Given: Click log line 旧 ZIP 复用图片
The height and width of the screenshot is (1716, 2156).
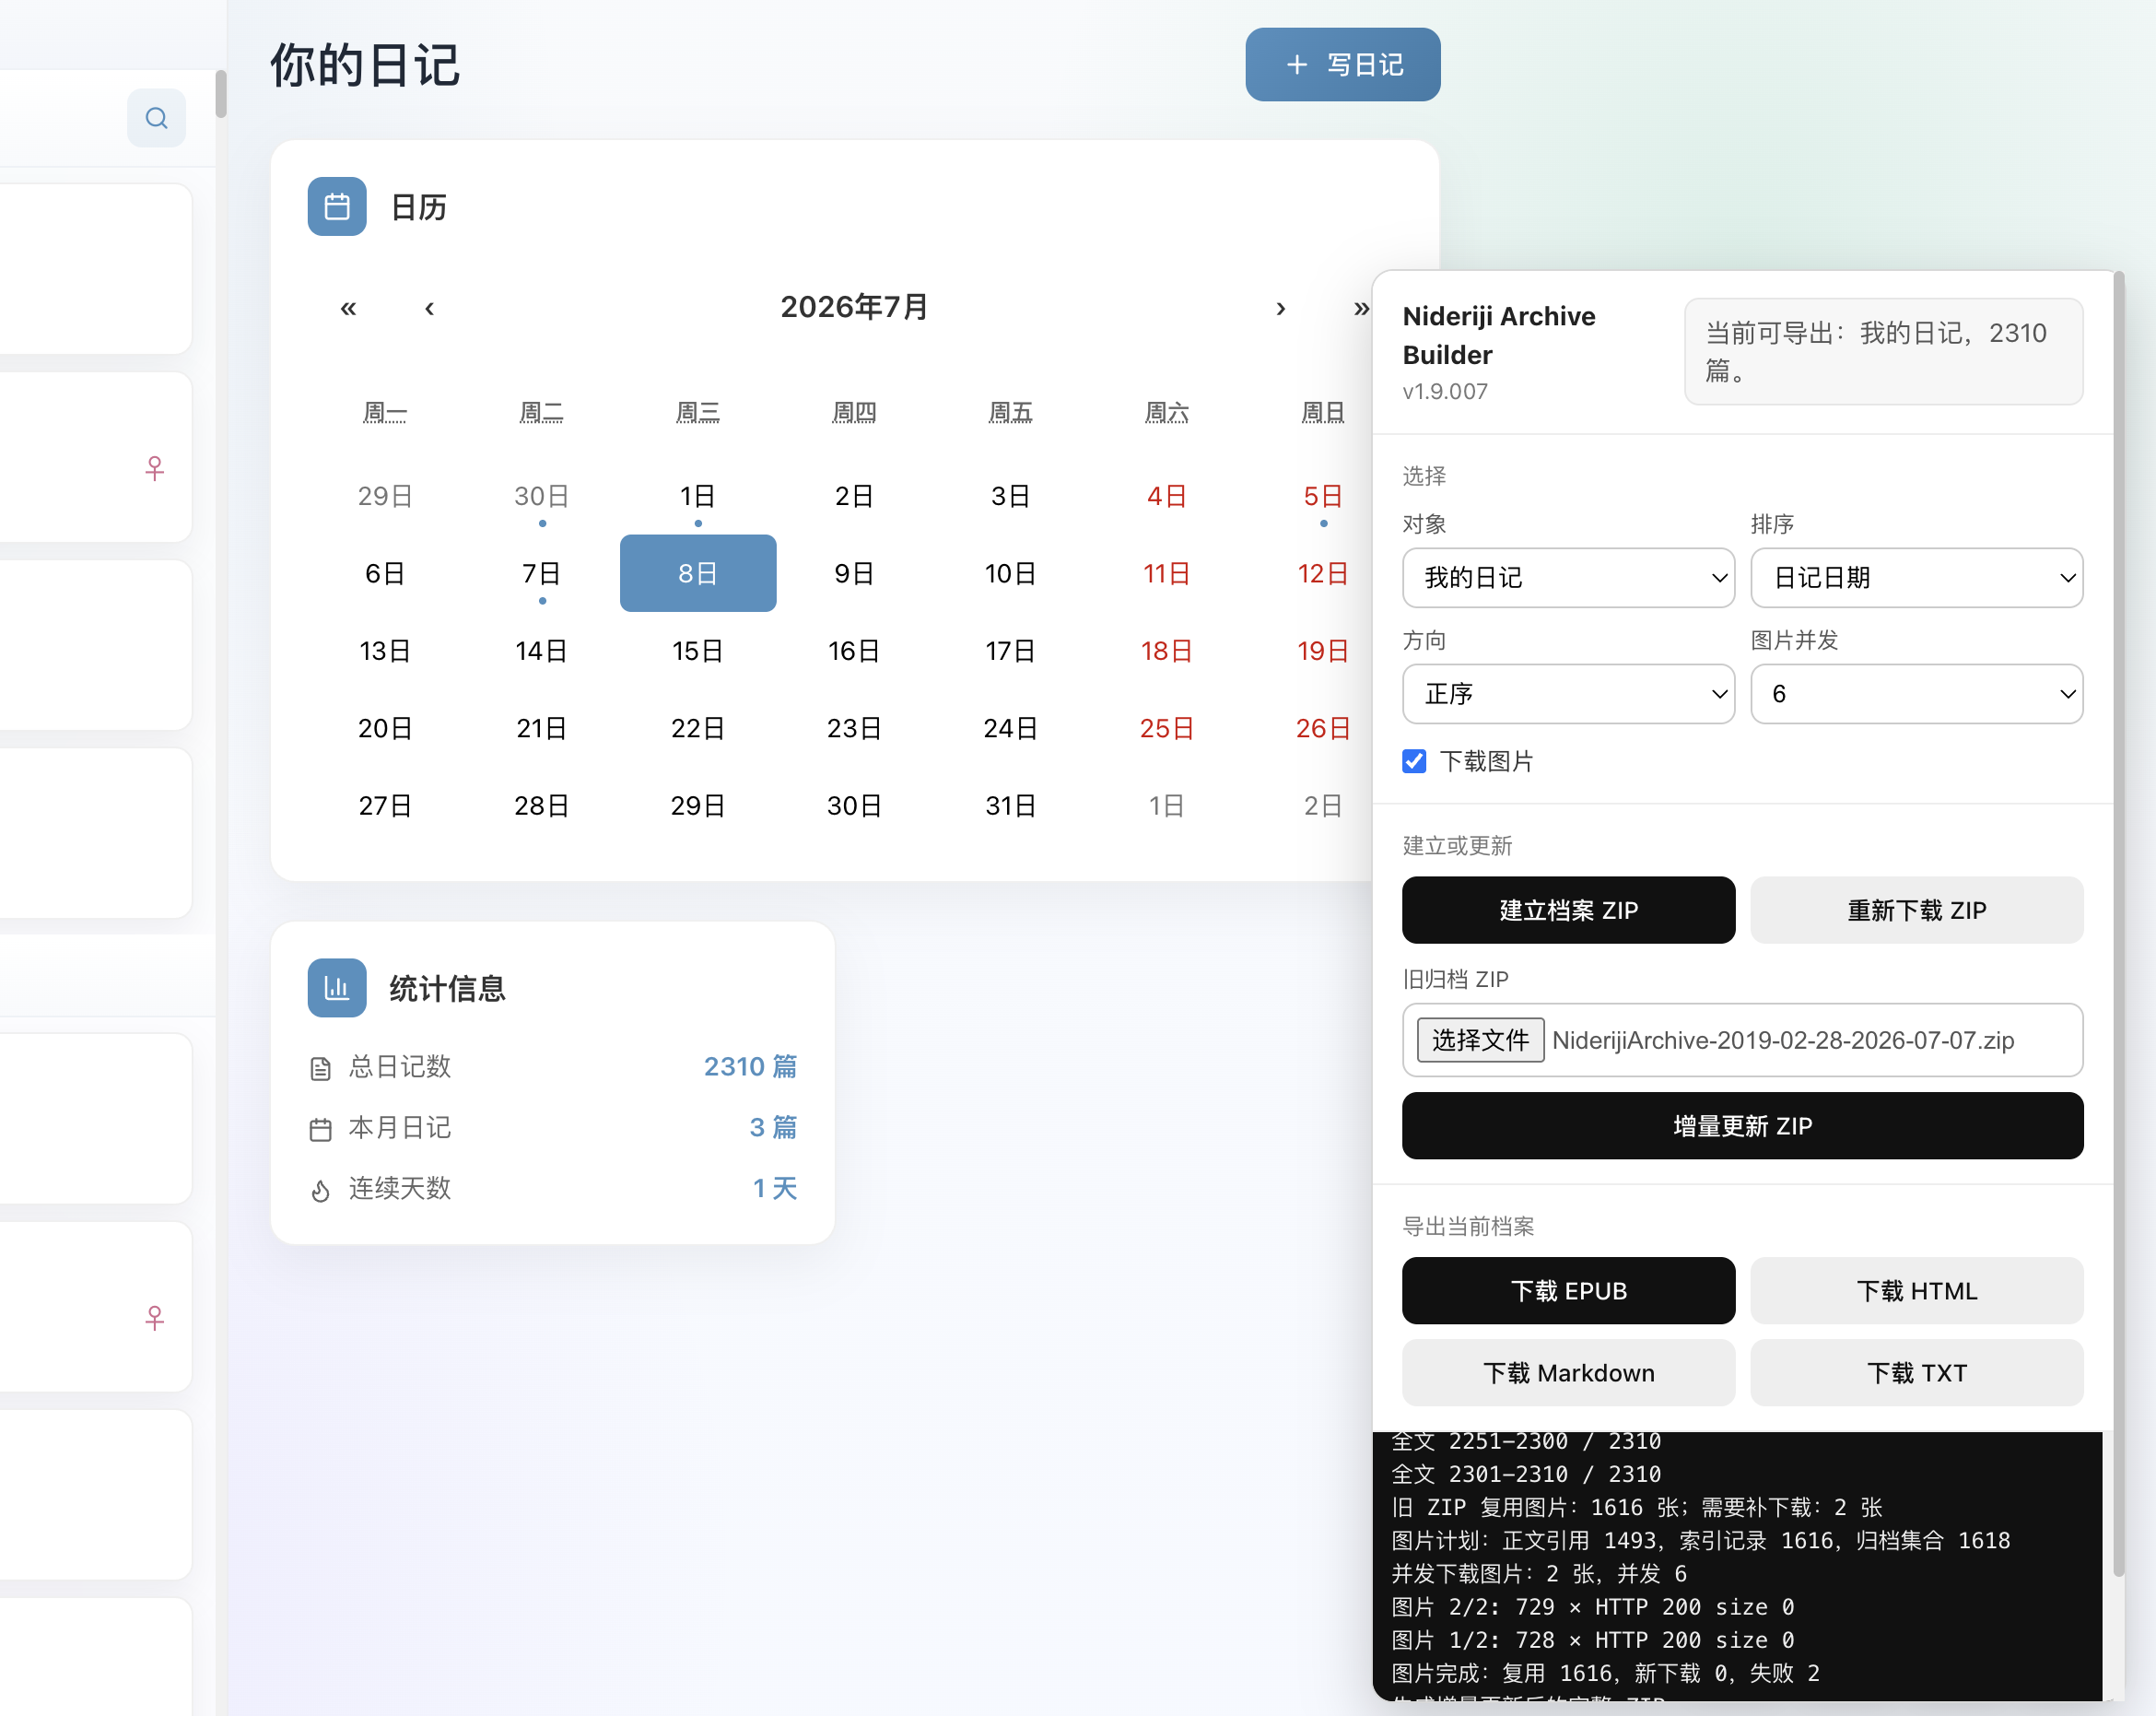Looking at the screenshot, I should pos(1637,1507).
